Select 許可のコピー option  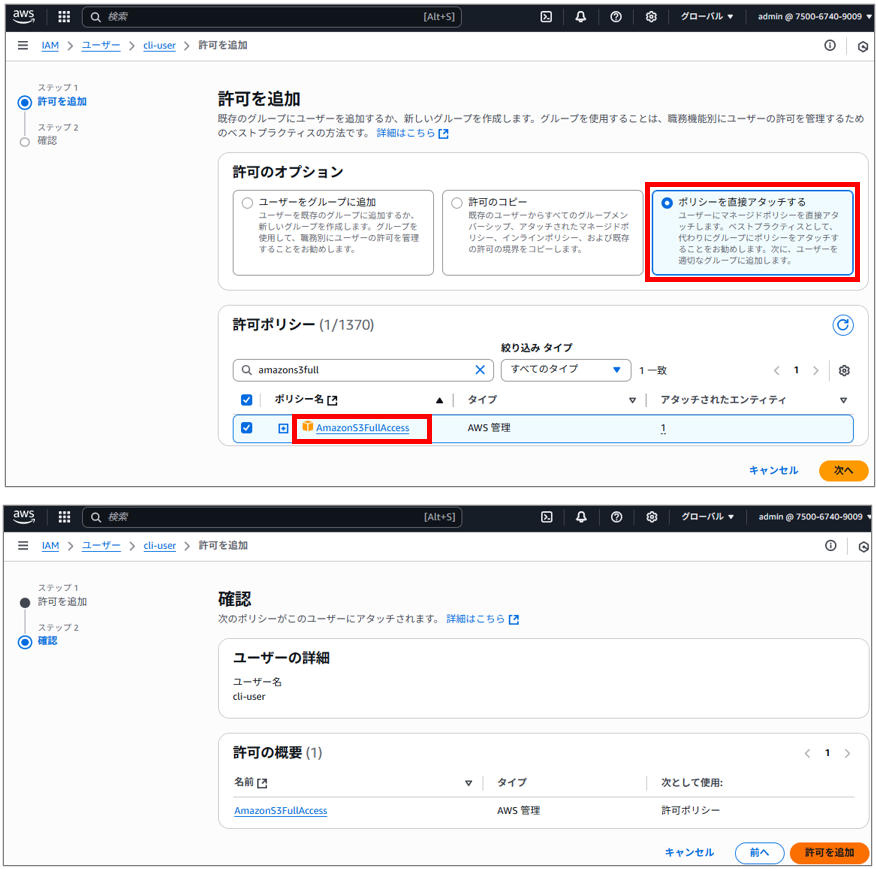[x=542, y=232]
